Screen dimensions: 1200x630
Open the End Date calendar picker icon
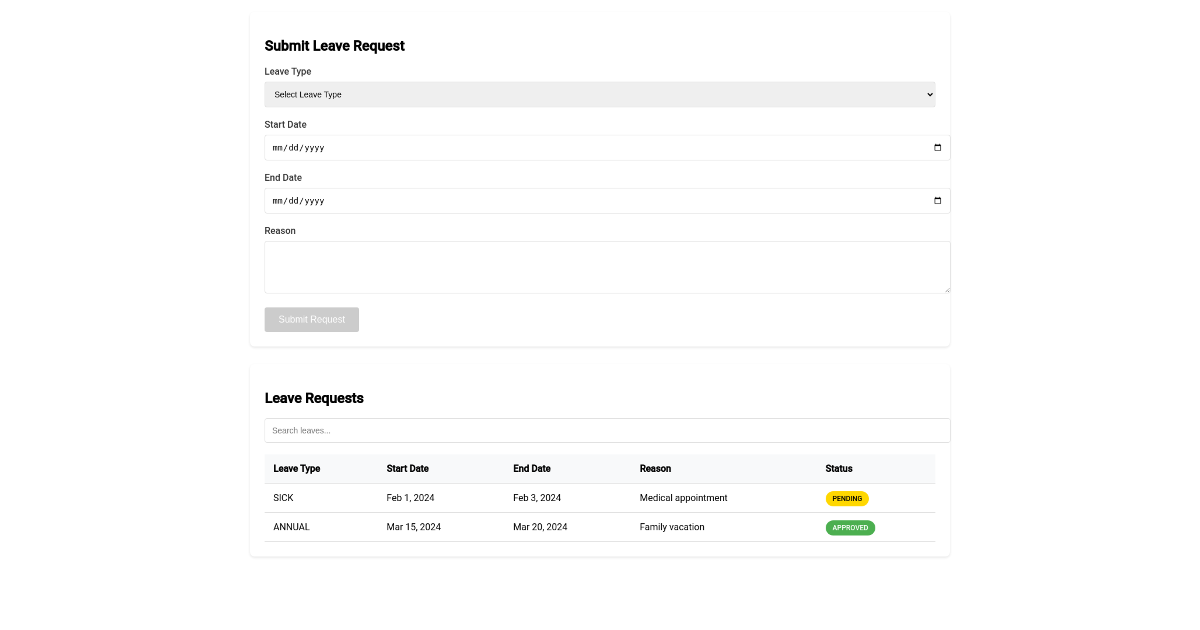pyautogui.click(x=936, y=200)
